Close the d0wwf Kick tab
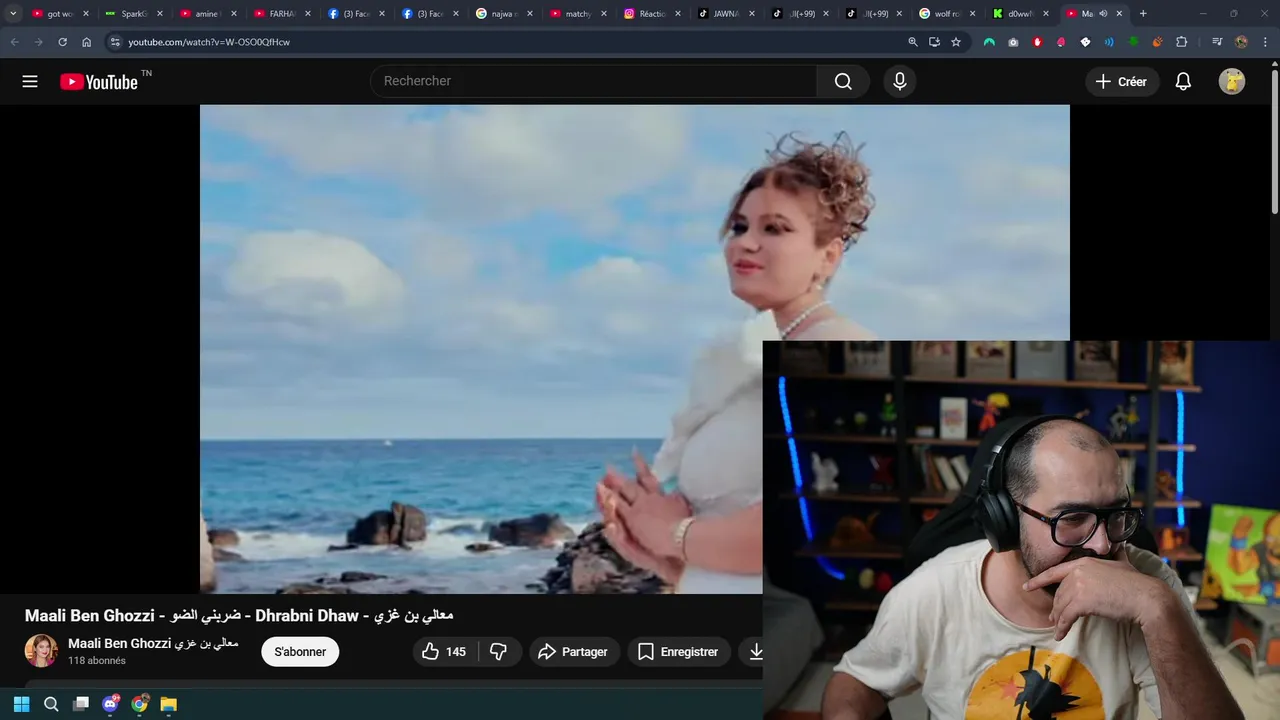 click(1046, 14)
